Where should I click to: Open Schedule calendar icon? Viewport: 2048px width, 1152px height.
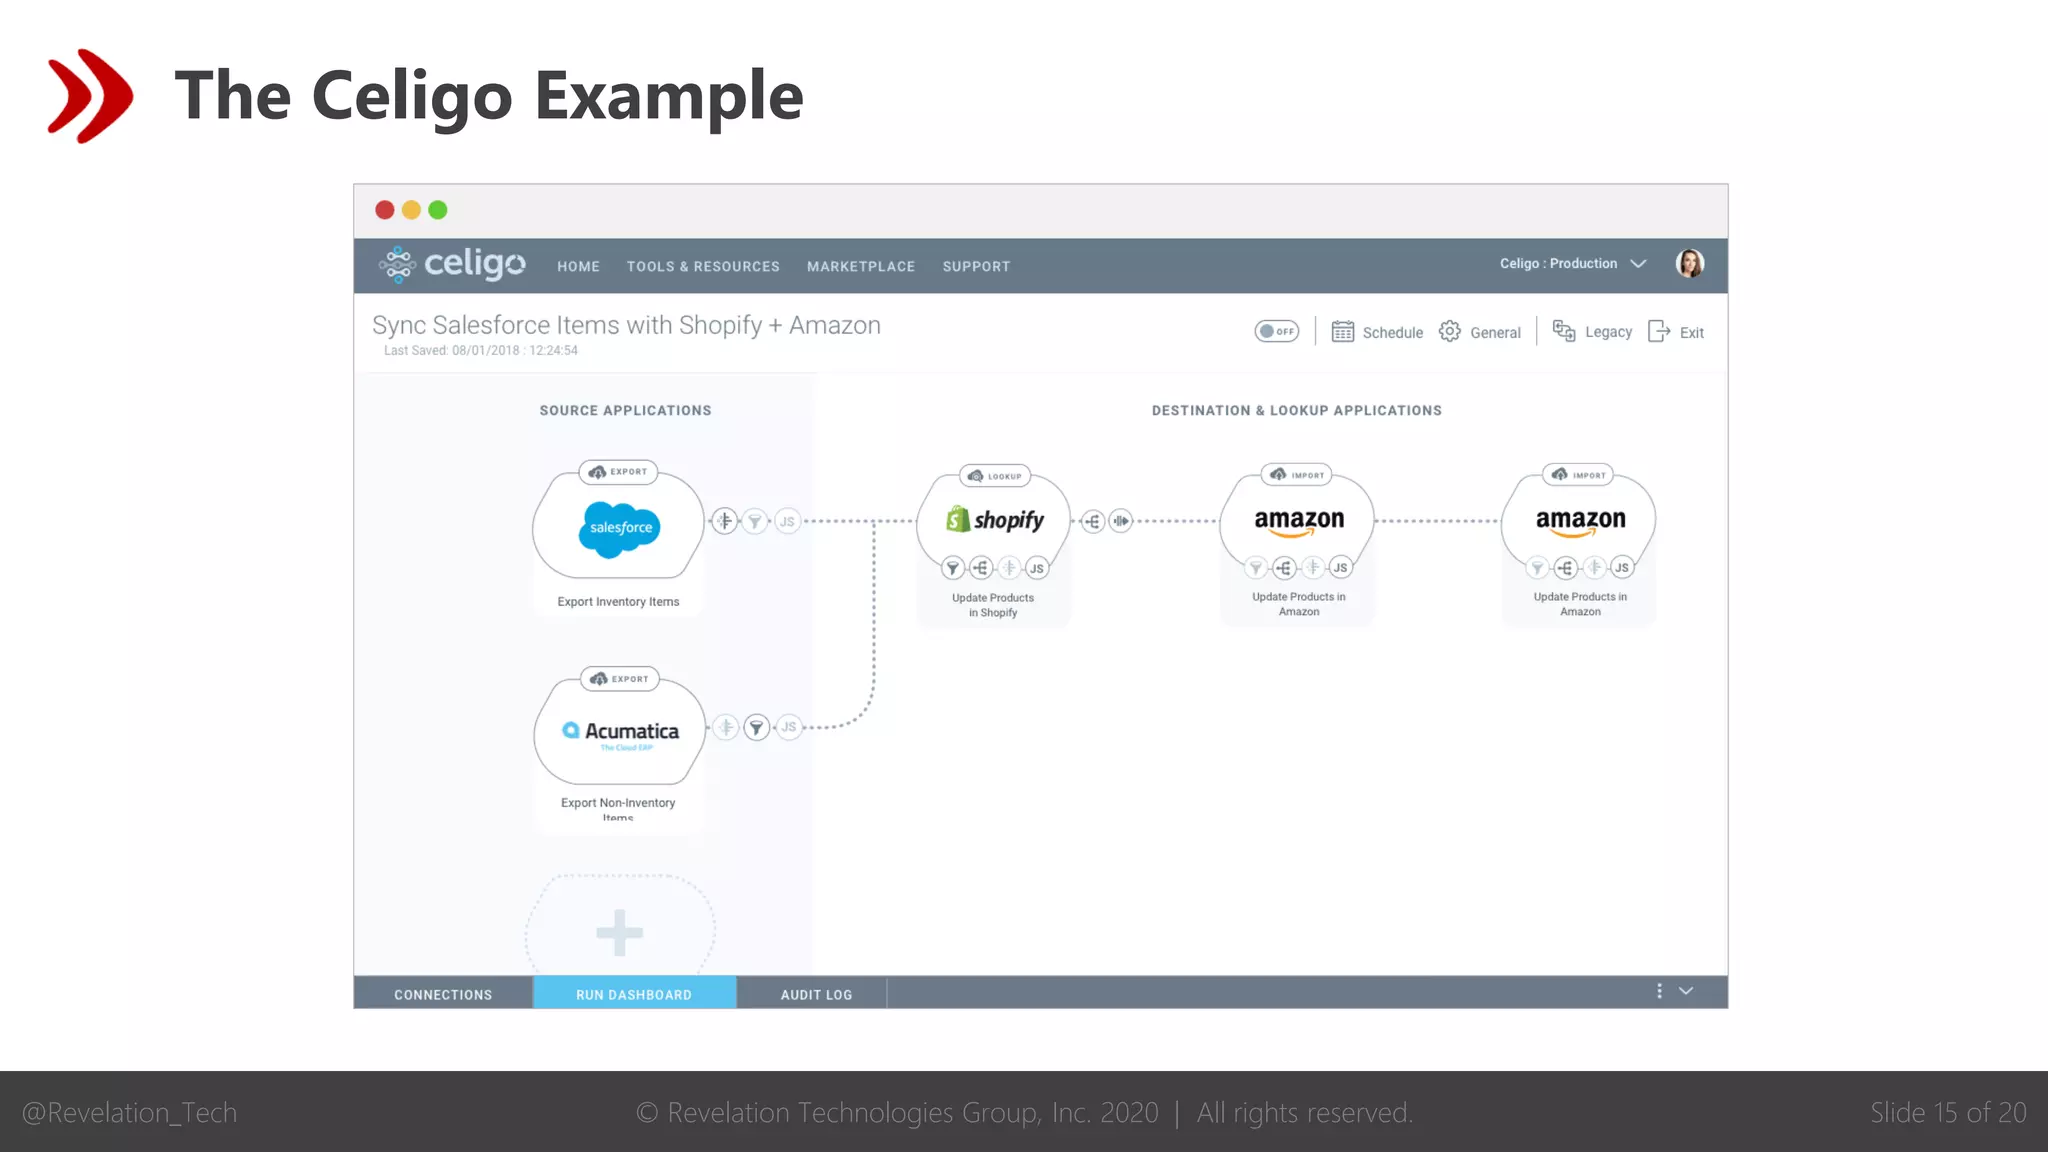coord(1343,332)
